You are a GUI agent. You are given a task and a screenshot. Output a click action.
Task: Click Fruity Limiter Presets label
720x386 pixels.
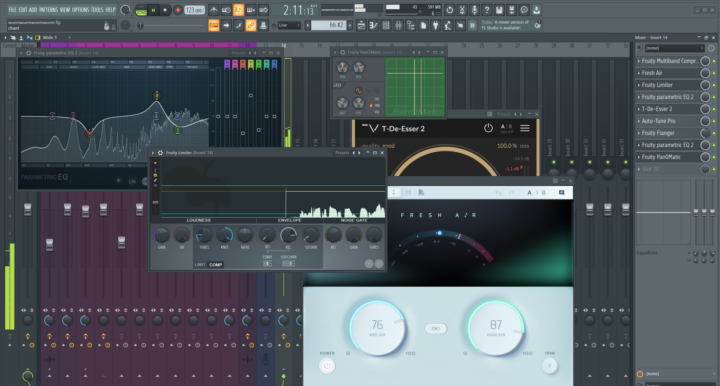pyautogui.click(x=342, y=153)
